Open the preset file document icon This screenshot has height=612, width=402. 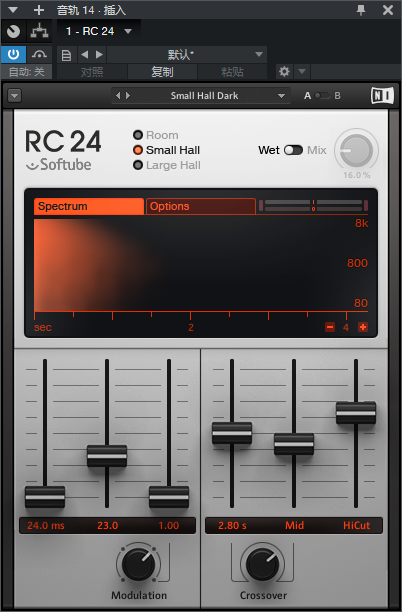[x=66, y=55]
